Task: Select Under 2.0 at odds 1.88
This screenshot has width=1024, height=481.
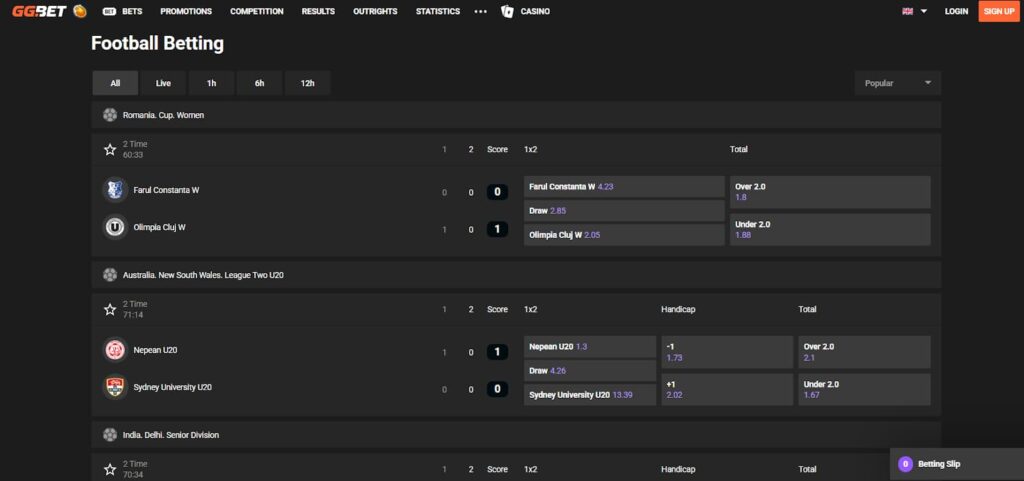Action: click(830, 230)
